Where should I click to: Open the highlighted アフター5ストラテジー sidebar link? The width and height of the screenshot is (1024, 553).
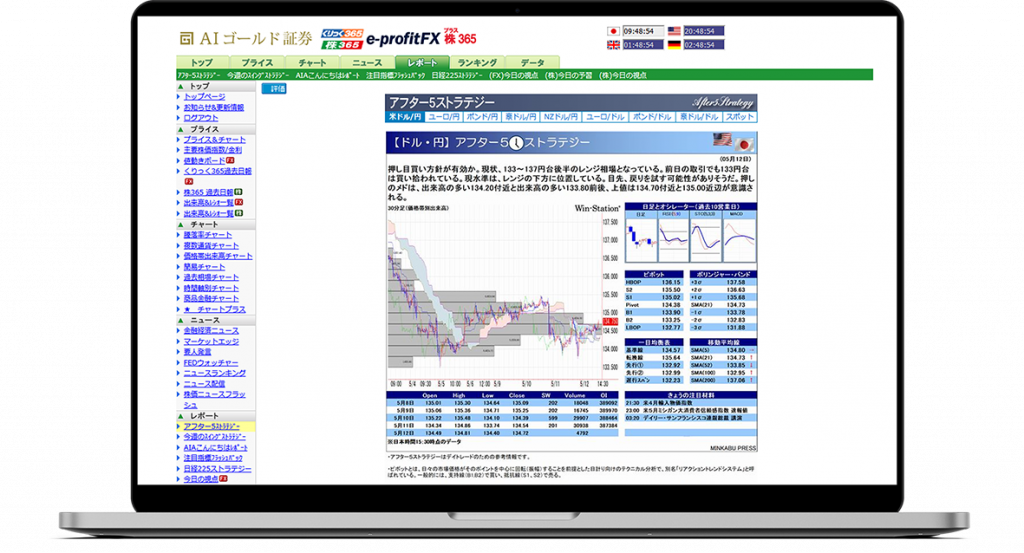pyautogui.click(x=212, y=426)
